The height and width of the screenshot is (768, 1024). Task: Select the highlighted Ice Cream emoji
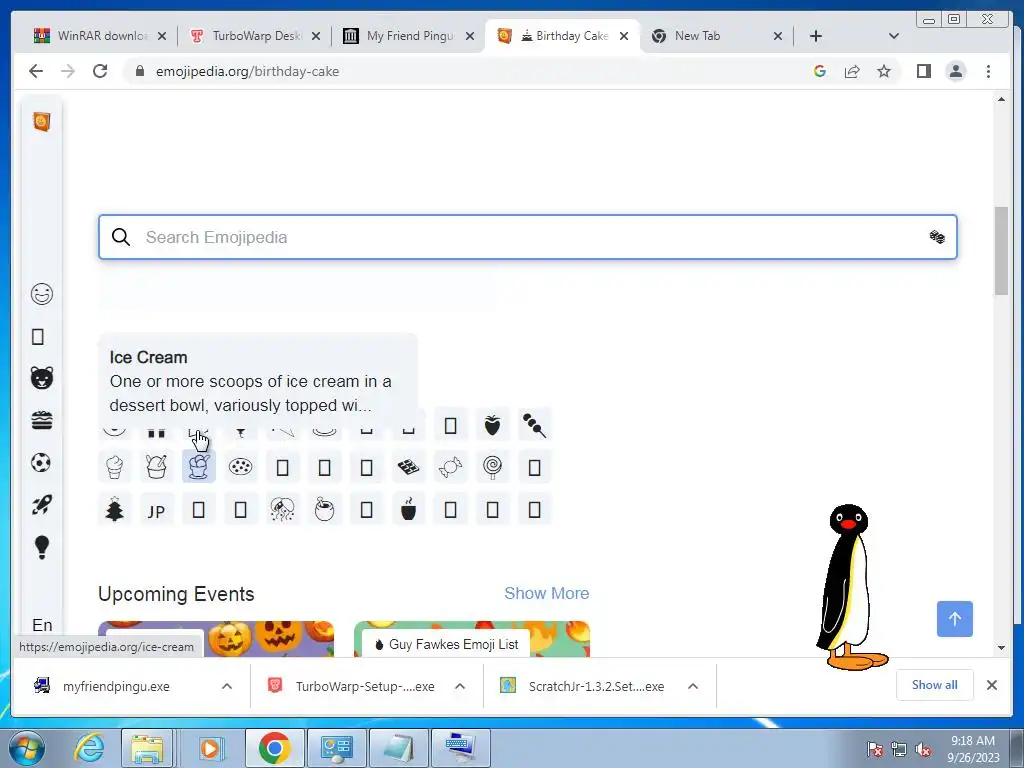[x=199, y=467]
